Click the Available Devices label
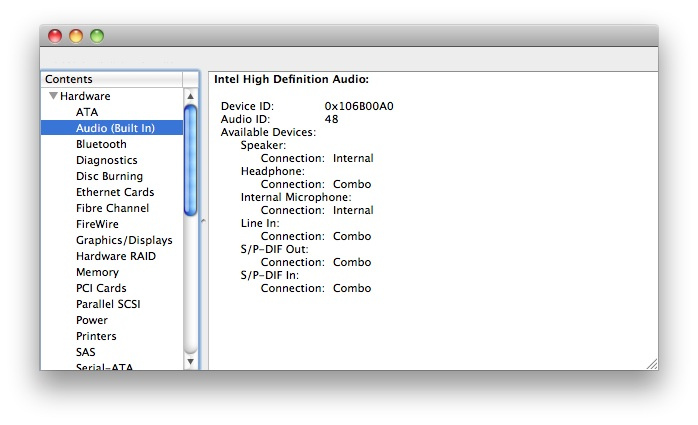 268,132
